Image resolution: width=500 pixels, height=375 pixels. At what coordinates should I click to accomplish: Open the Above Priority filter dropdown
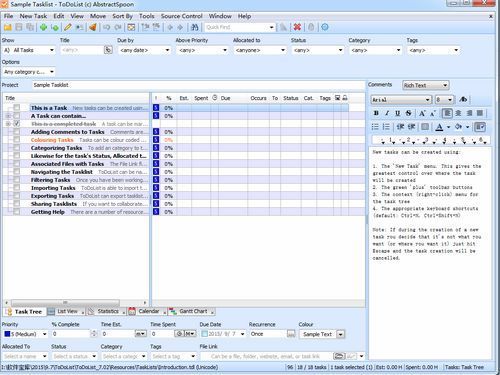click(225, 50)
